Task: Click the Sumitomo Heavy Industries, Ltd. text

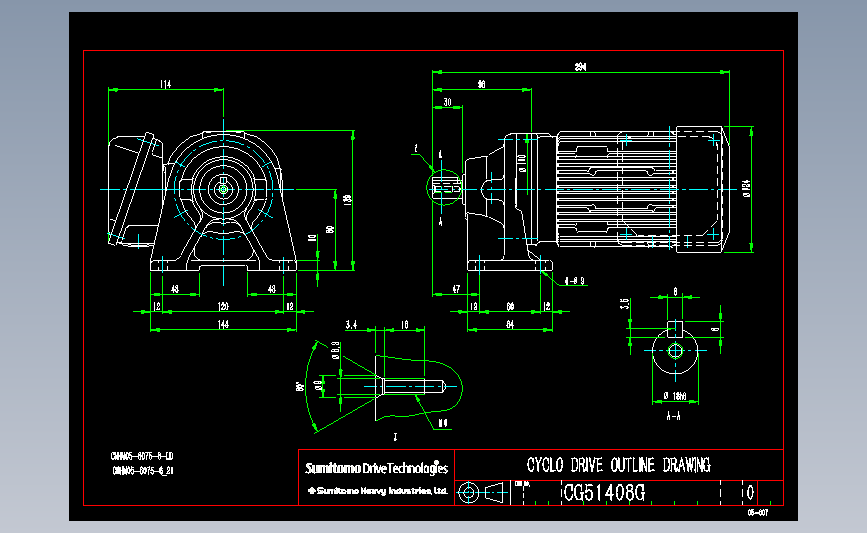Action: click(378, 491)
